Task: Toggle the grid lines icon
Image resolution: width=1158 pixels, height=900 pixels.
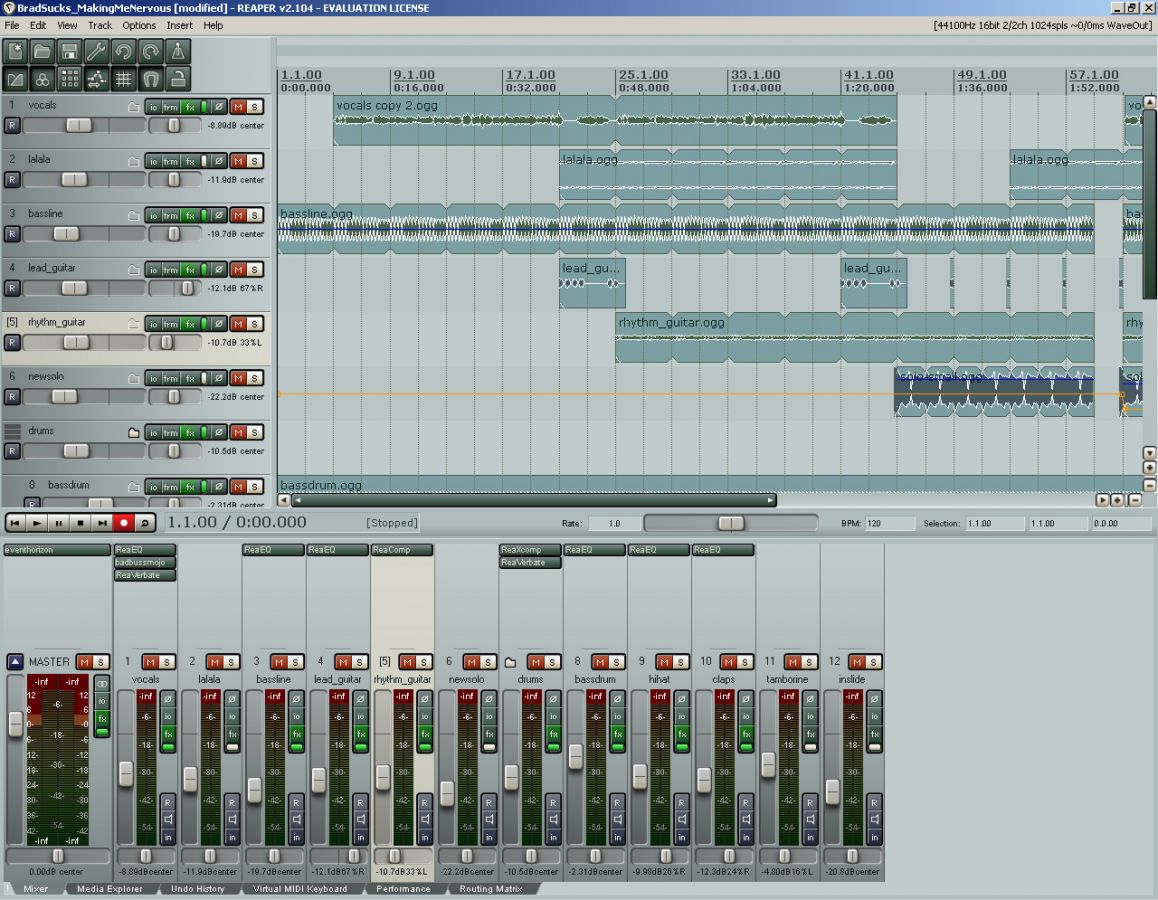Action: [124, 79]
